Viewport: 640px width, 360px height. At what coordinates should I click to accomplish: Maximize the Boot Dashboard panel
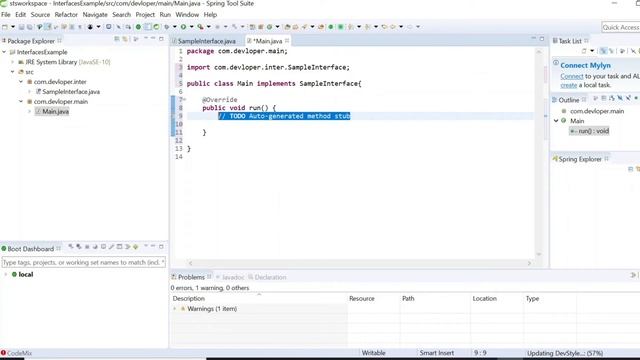click(161, 247)
